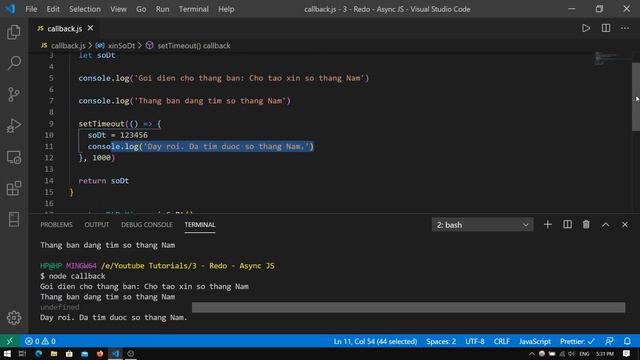
Task: Switch to the OUTPUT panel tab
Action: (97, 224)
